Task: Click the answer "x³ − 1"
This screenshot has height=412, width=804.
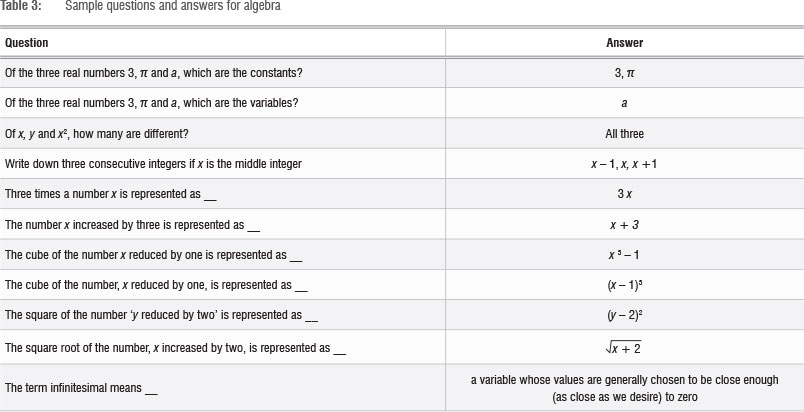Action: point(624,254)
